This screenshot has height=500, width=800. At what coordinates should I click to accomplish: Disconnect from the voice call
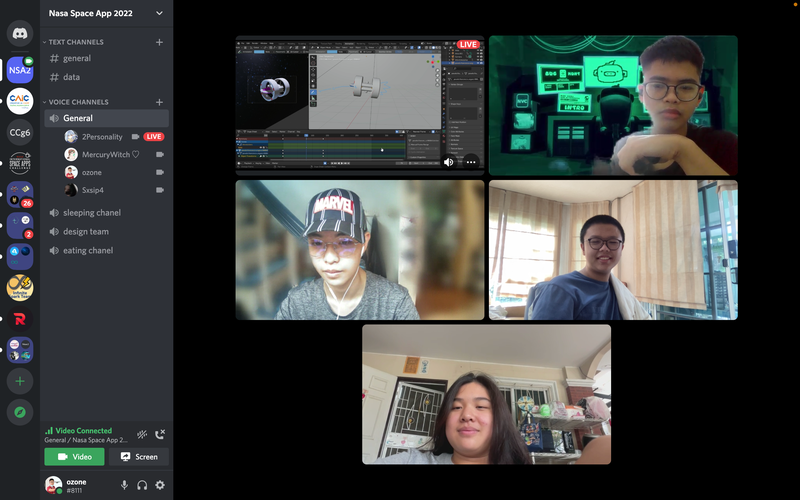(160, 434)
